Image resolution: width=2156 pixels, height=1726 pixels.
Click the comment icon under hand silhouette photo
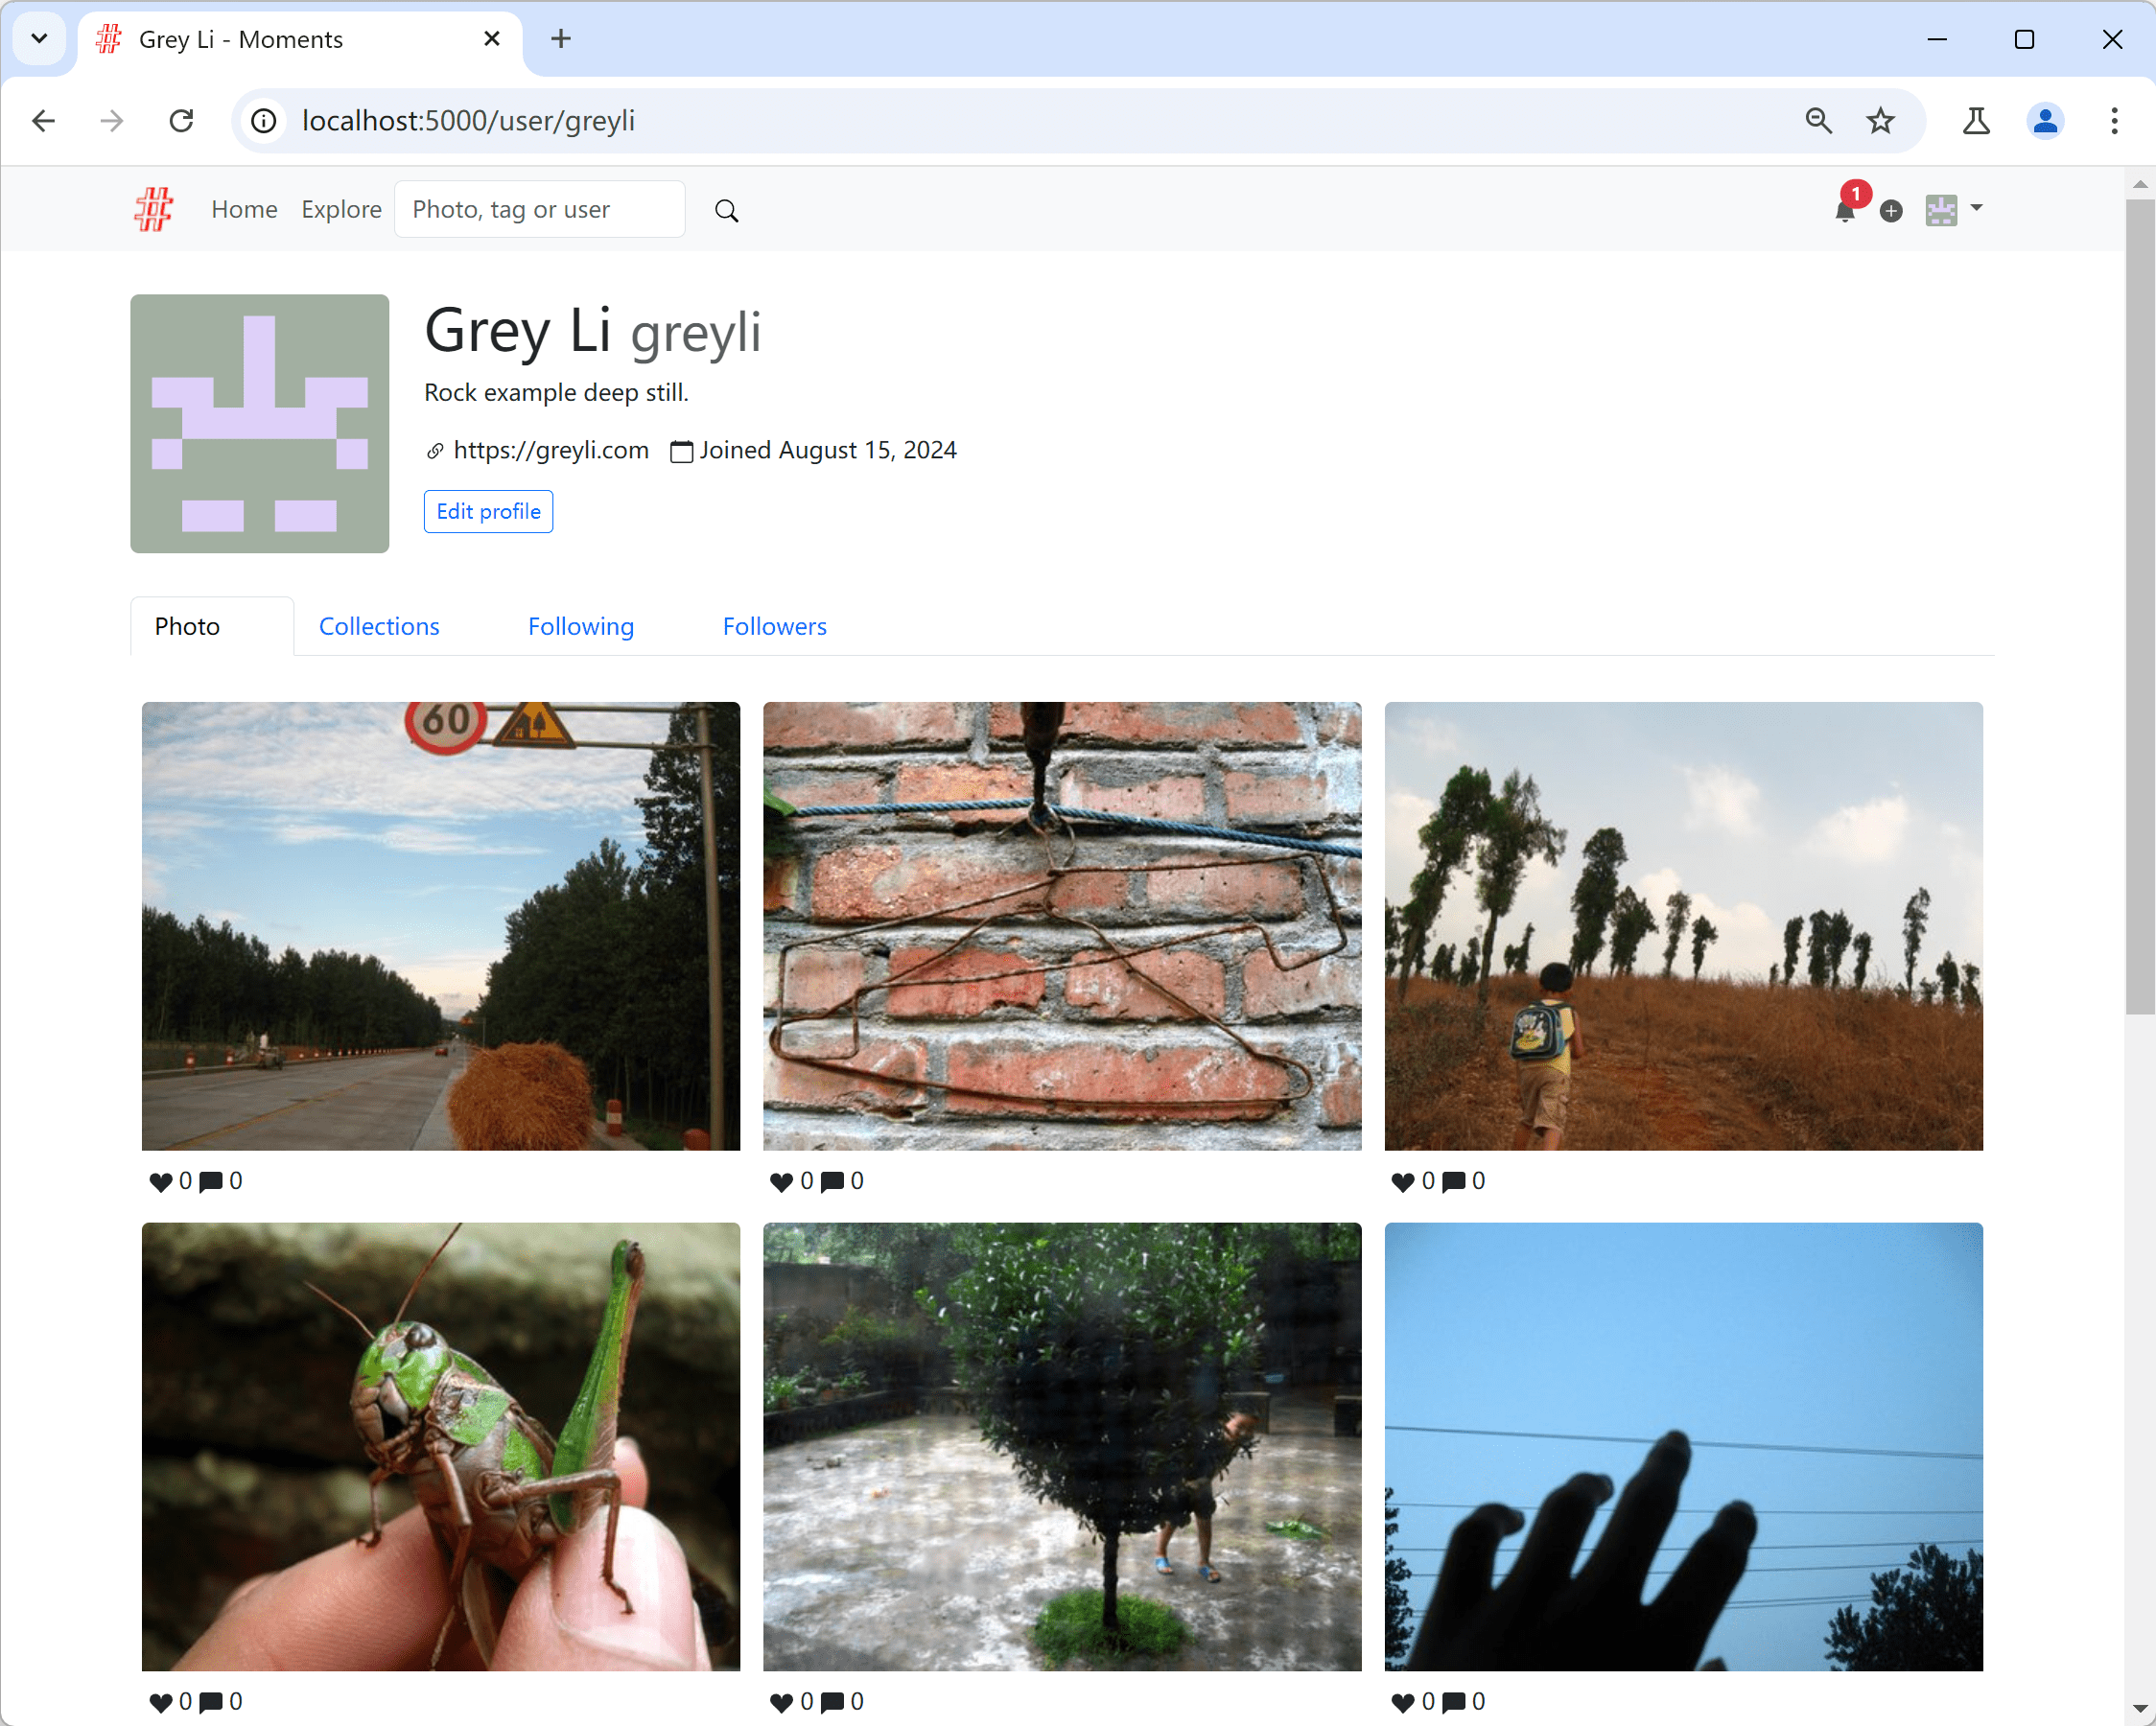(x=1453, y=1702)
